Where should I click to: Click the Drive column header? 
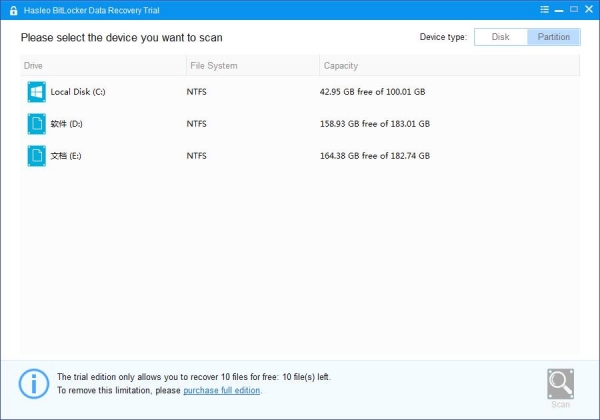click(103, 65)
